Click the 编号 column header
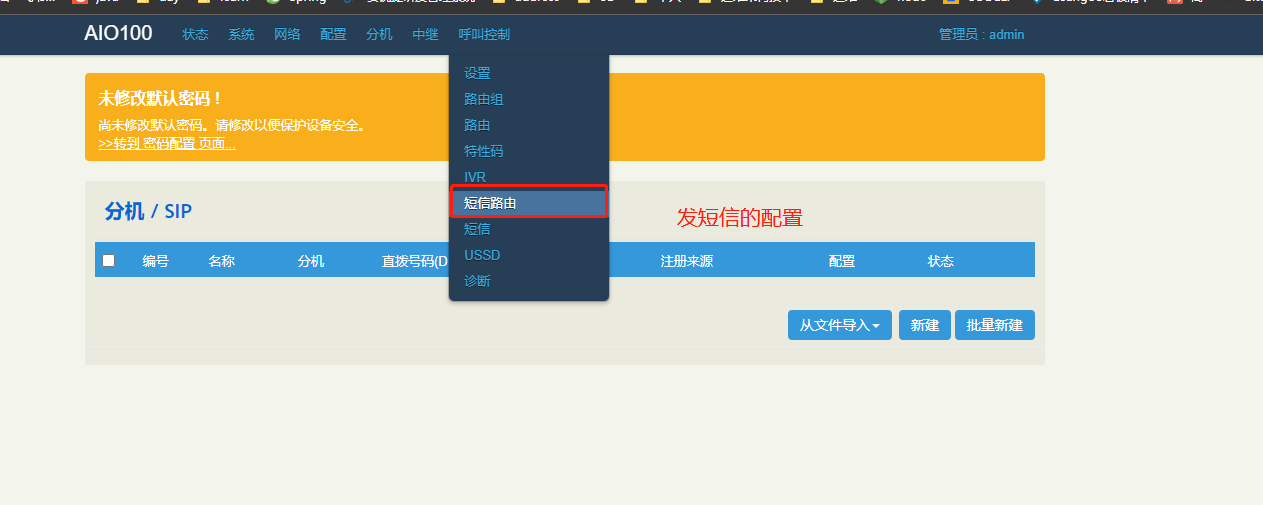Viewport: 1263px width, 505px height. coord(155,261)
